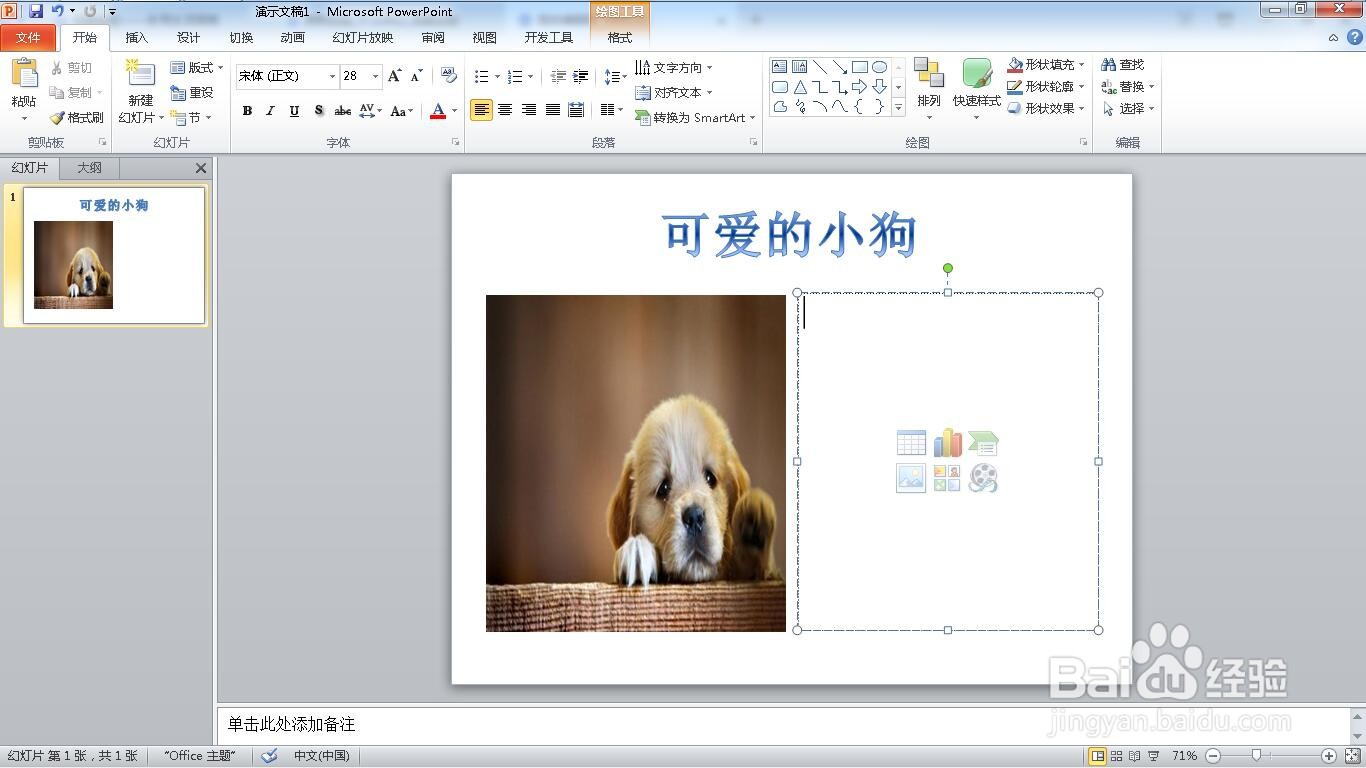Open the Align Text (对齐文本) dropdown

[x=674, y=93]
